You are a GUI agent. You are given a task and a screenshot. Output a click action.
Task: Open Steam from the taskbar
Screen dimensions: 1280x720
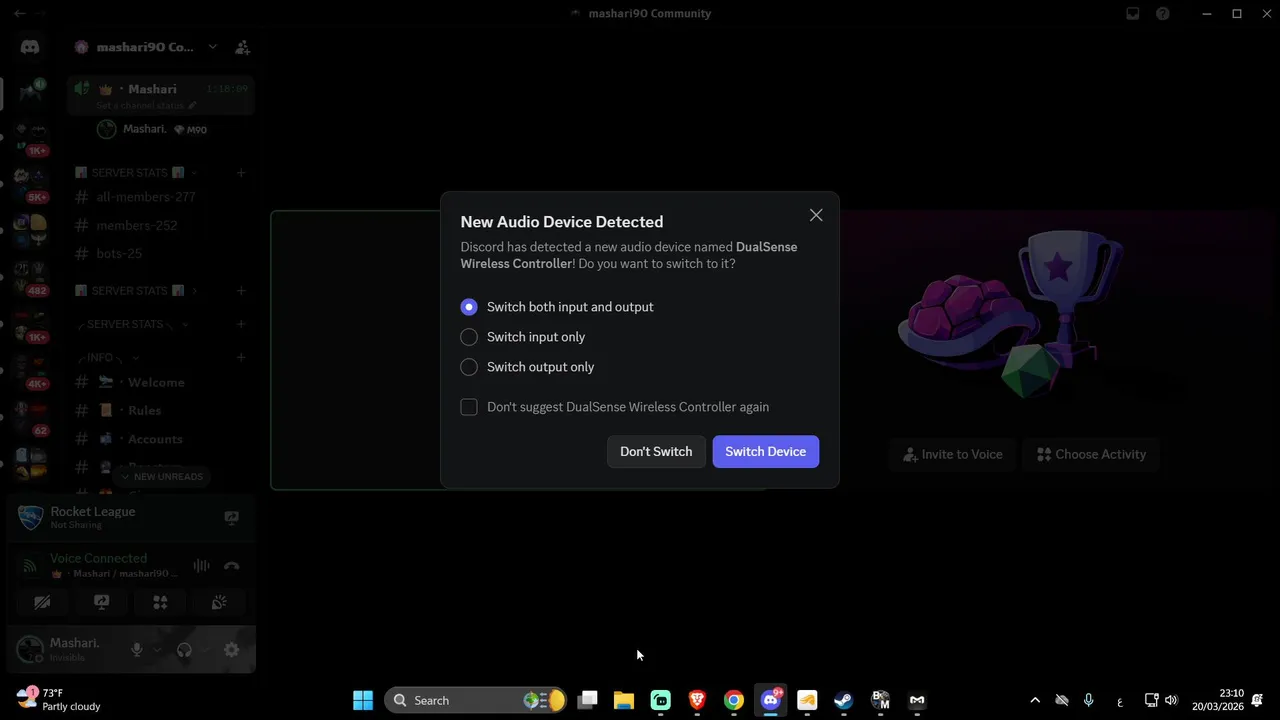(x=844, y=700)
